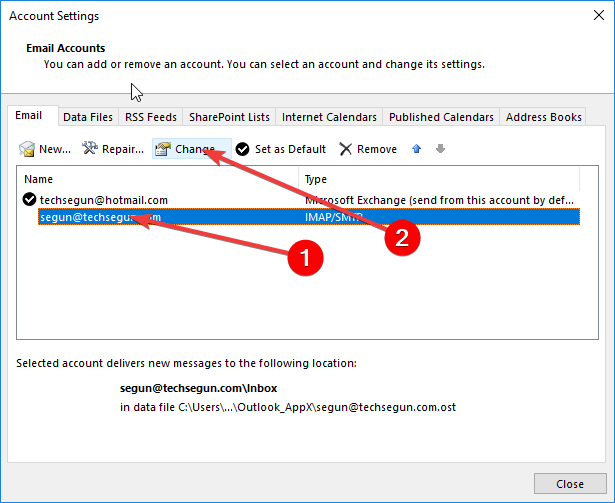Click the IMAP/SMTP type cell

pos(334,217)
